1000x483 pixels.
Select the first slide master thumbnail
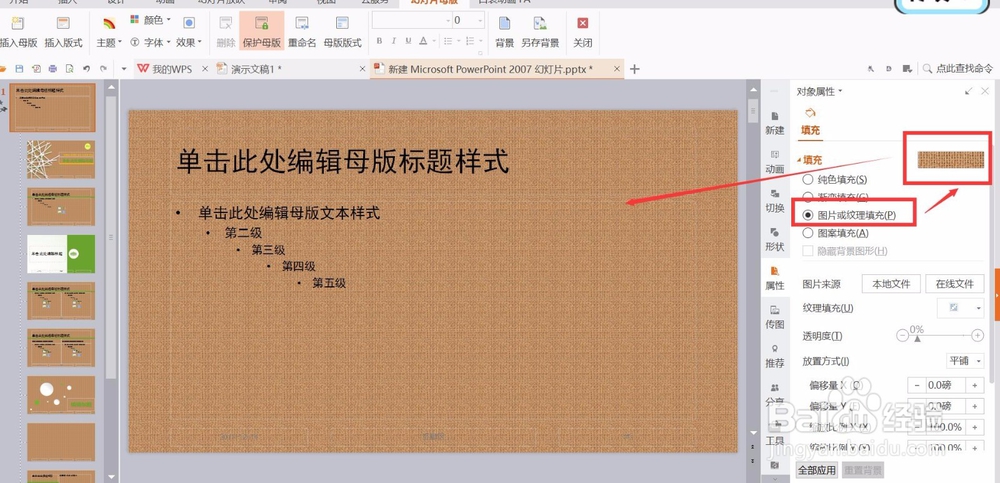52,107
